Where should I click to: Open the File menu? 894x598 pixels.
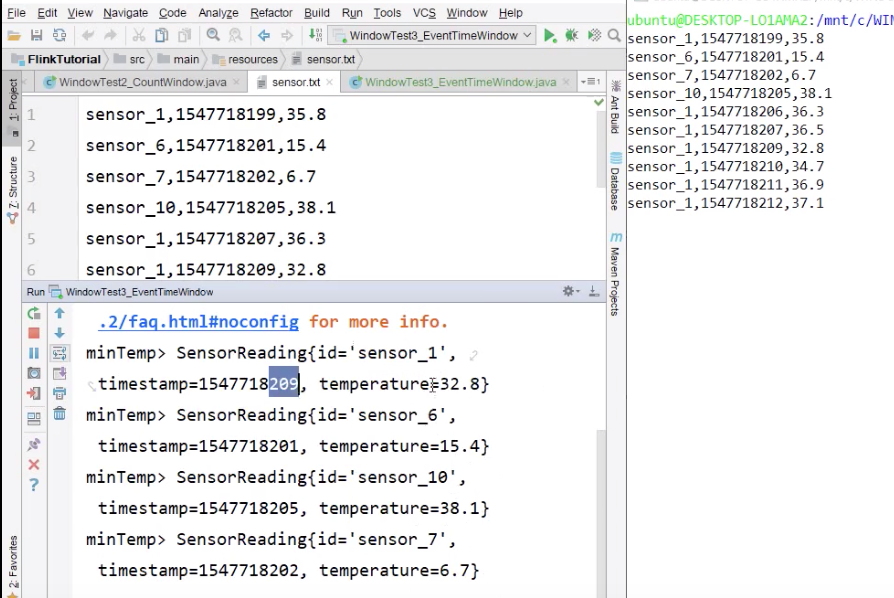(16, 13)
